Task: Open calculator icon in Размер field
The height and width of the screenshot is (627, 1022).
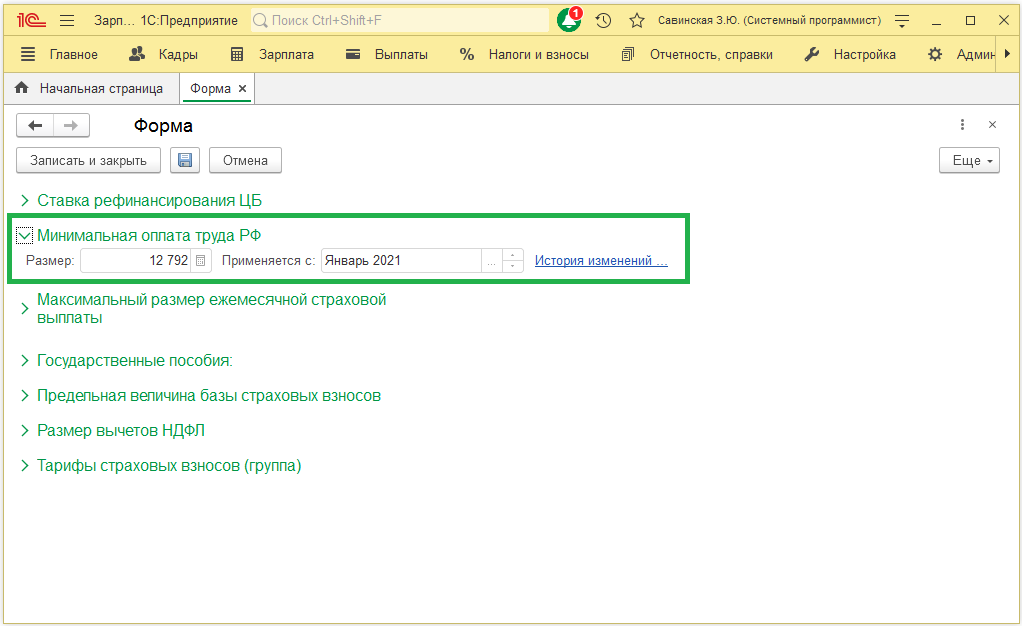Action: [201, 260]
